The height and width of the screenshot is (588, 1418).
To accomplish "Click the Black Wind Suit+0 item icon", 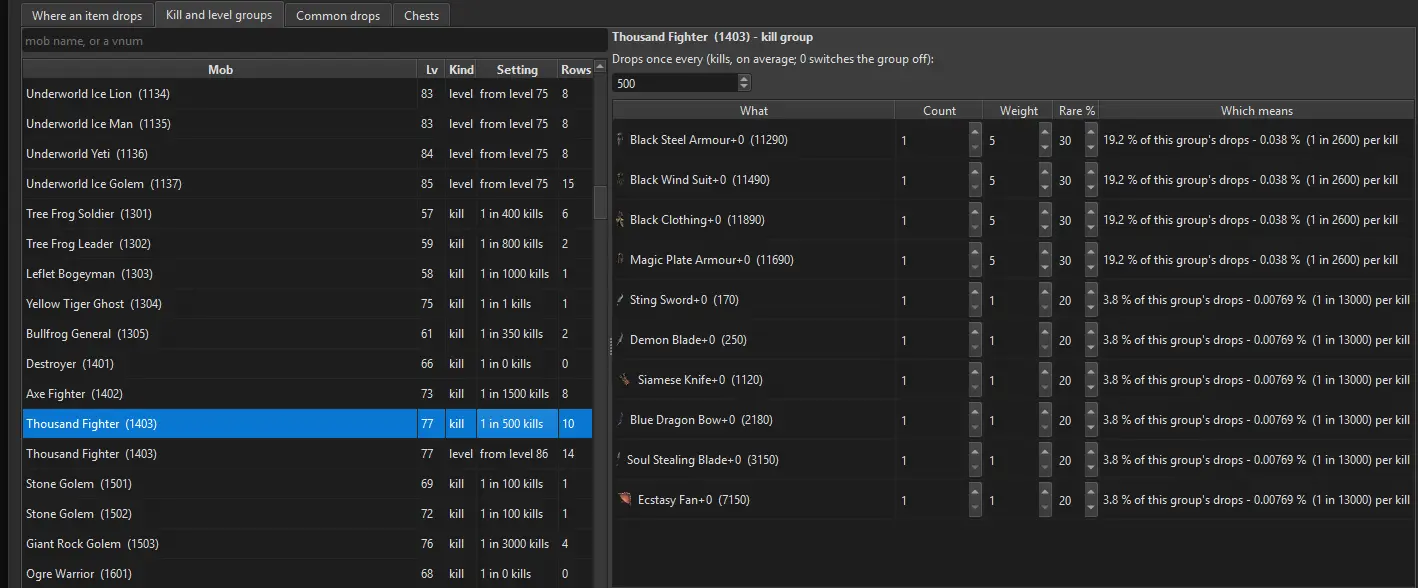I will (621, 180).
